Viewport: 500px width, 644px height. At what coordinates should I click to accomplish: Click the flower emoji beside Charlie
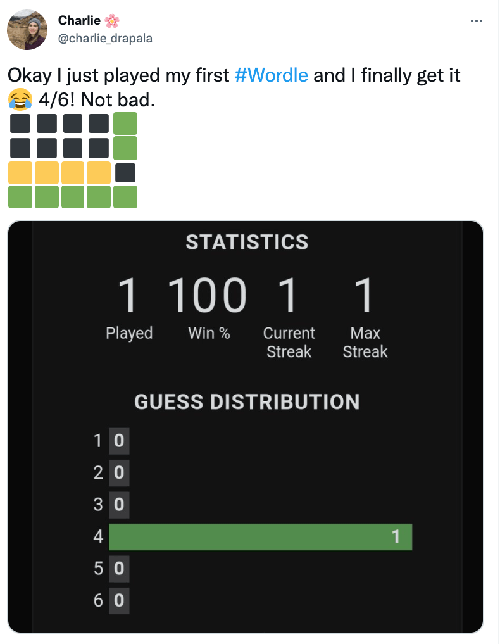112,21
